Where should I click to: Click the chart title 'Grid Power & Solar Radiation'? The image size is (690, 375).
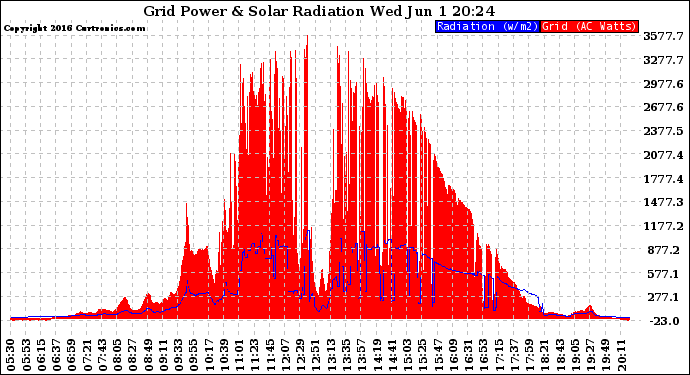(254, 11)
